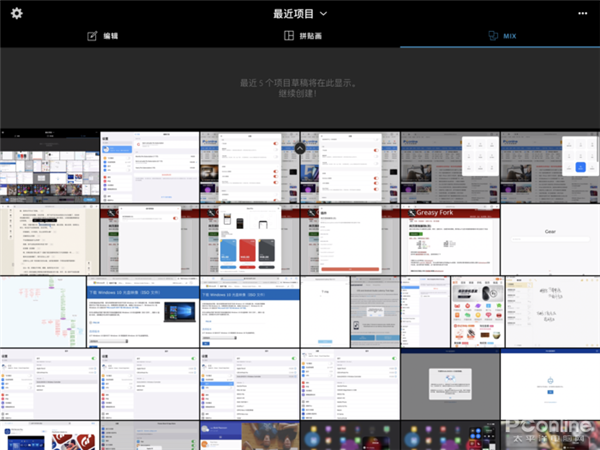Pick the Windows 10 laptop image screenshot
The width and height of the screenshot is (600, 450).
(149, 311)
